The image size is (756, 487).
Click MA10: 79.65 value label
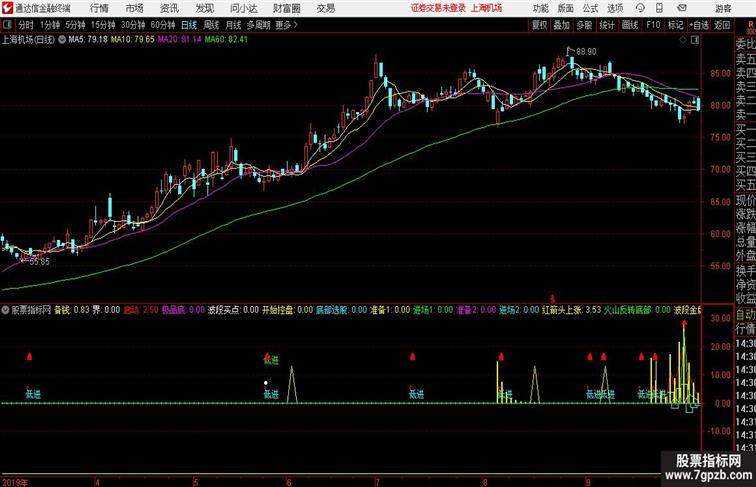(x=133, y=40)
